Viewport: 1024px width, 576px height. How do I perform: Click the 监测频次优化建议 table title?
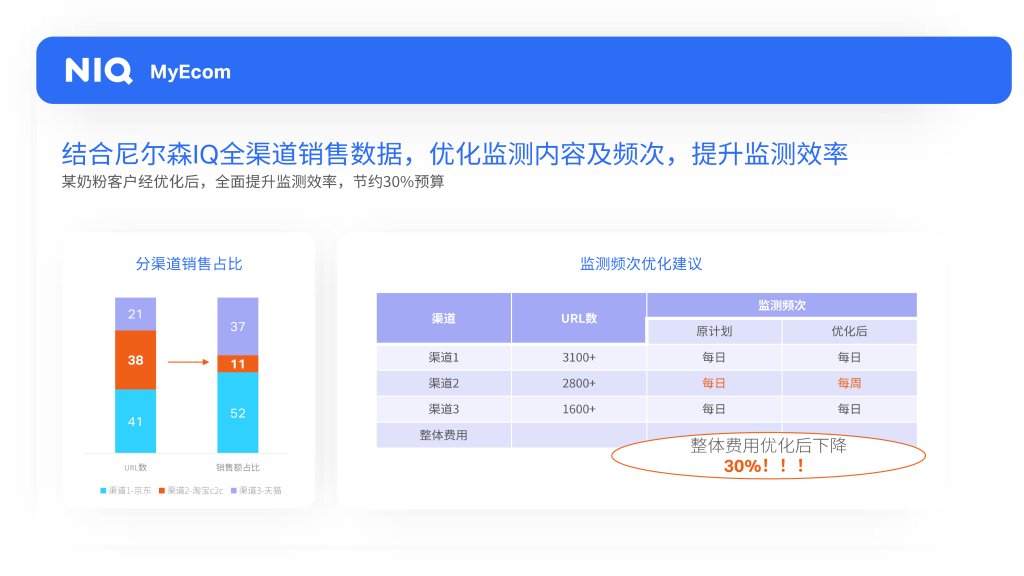[x=641, y=264]
